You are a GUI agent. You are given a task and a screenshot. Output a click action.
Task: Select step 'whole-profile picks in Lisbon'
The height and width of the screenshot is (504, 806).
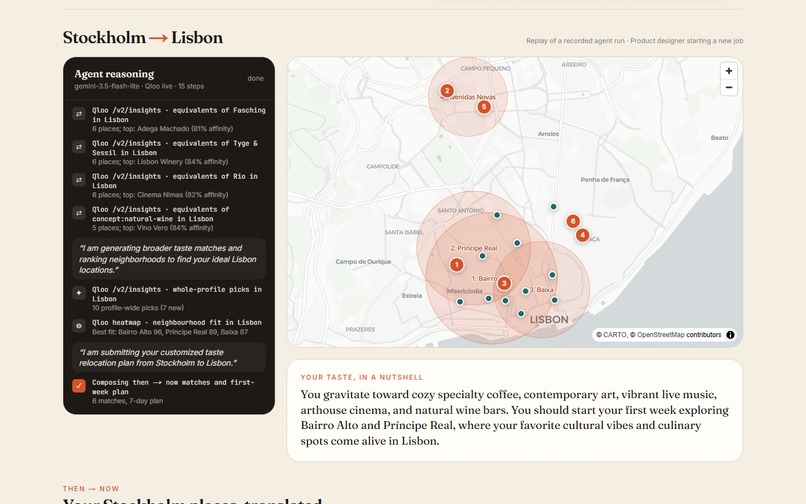click(169, 298)
